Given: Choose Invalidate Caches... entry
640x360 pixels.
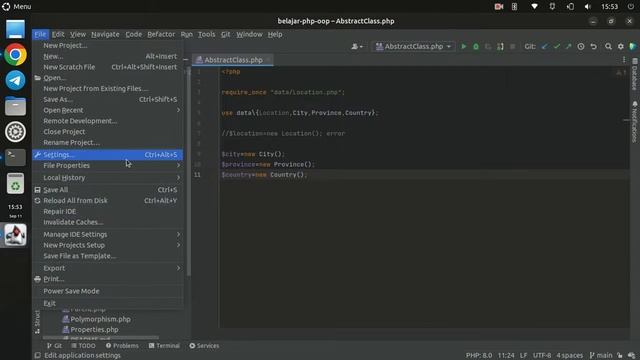Looking at the screenshot, I should pos(108,222).
